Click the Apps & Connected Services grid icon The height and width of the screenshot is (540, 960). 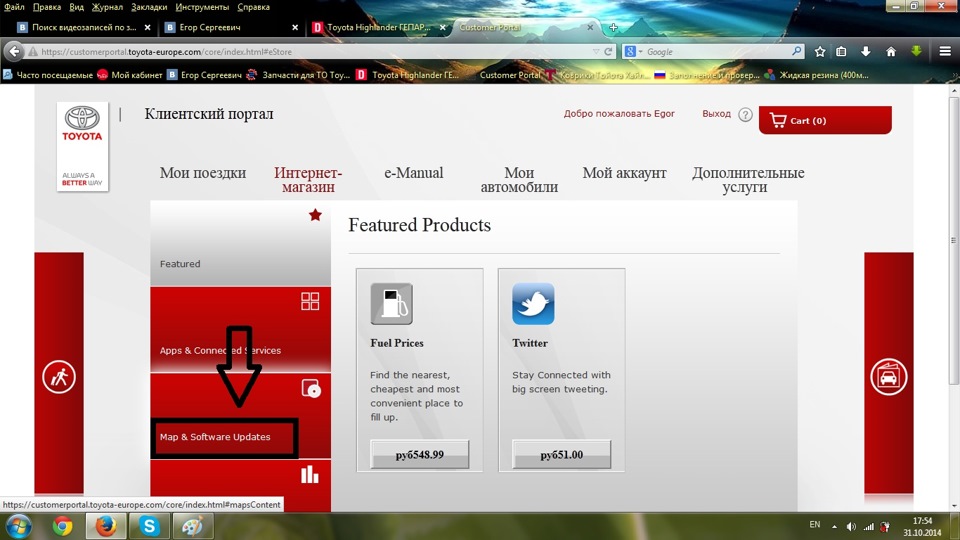point(310,301)
